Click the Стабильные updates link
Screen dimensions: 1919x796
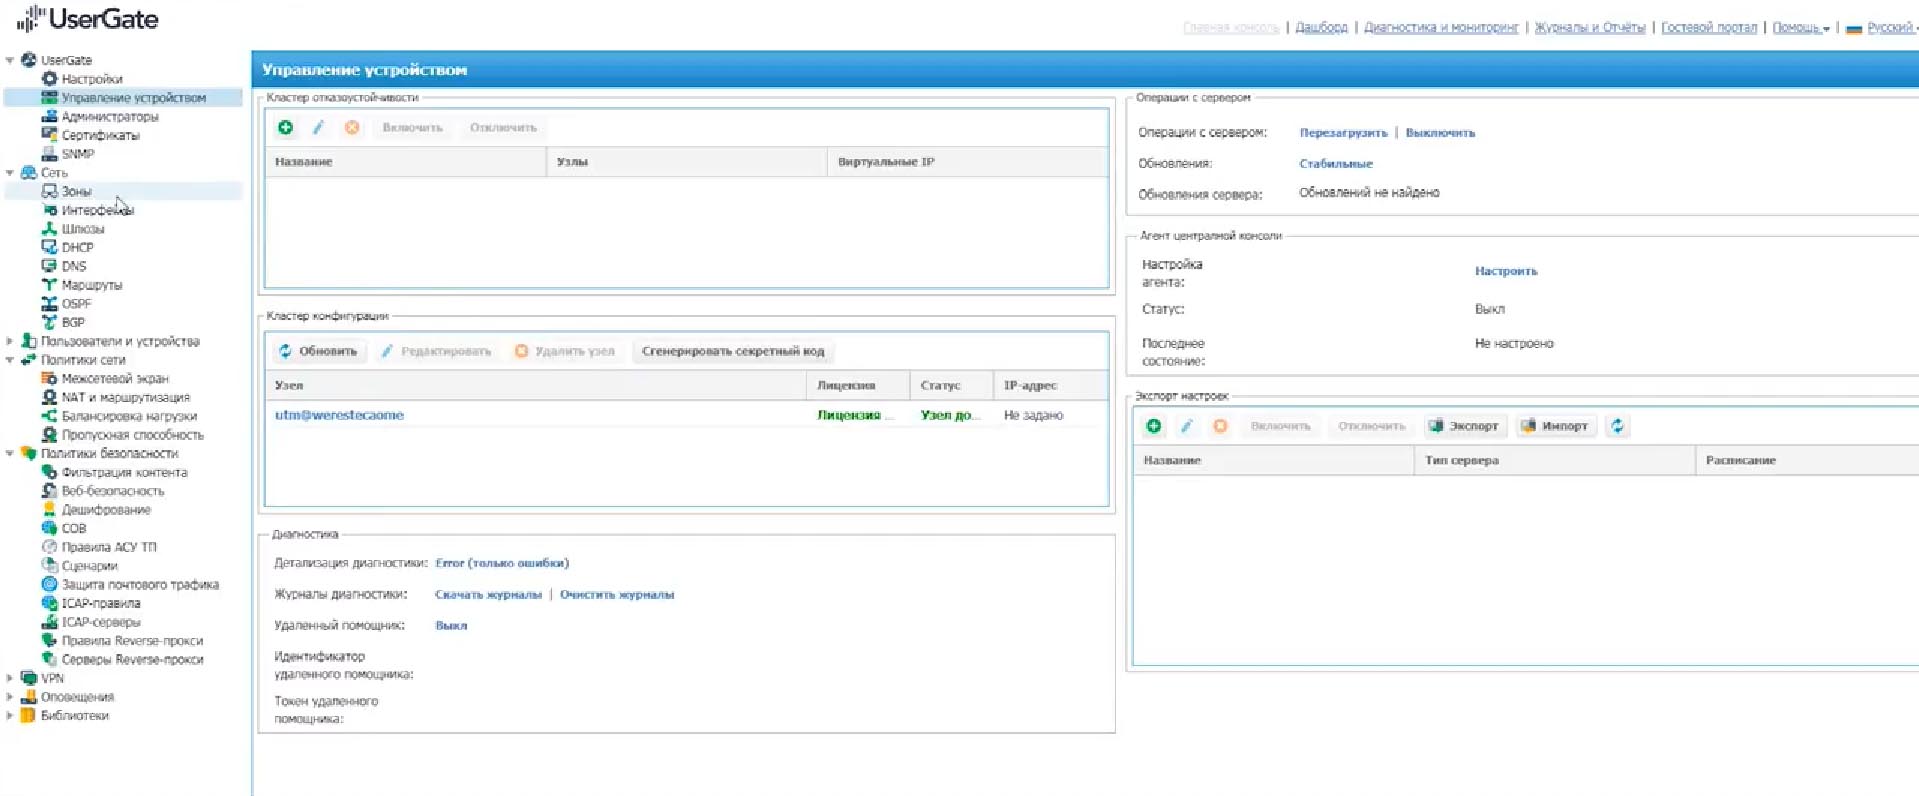[x=1336, y=164]
